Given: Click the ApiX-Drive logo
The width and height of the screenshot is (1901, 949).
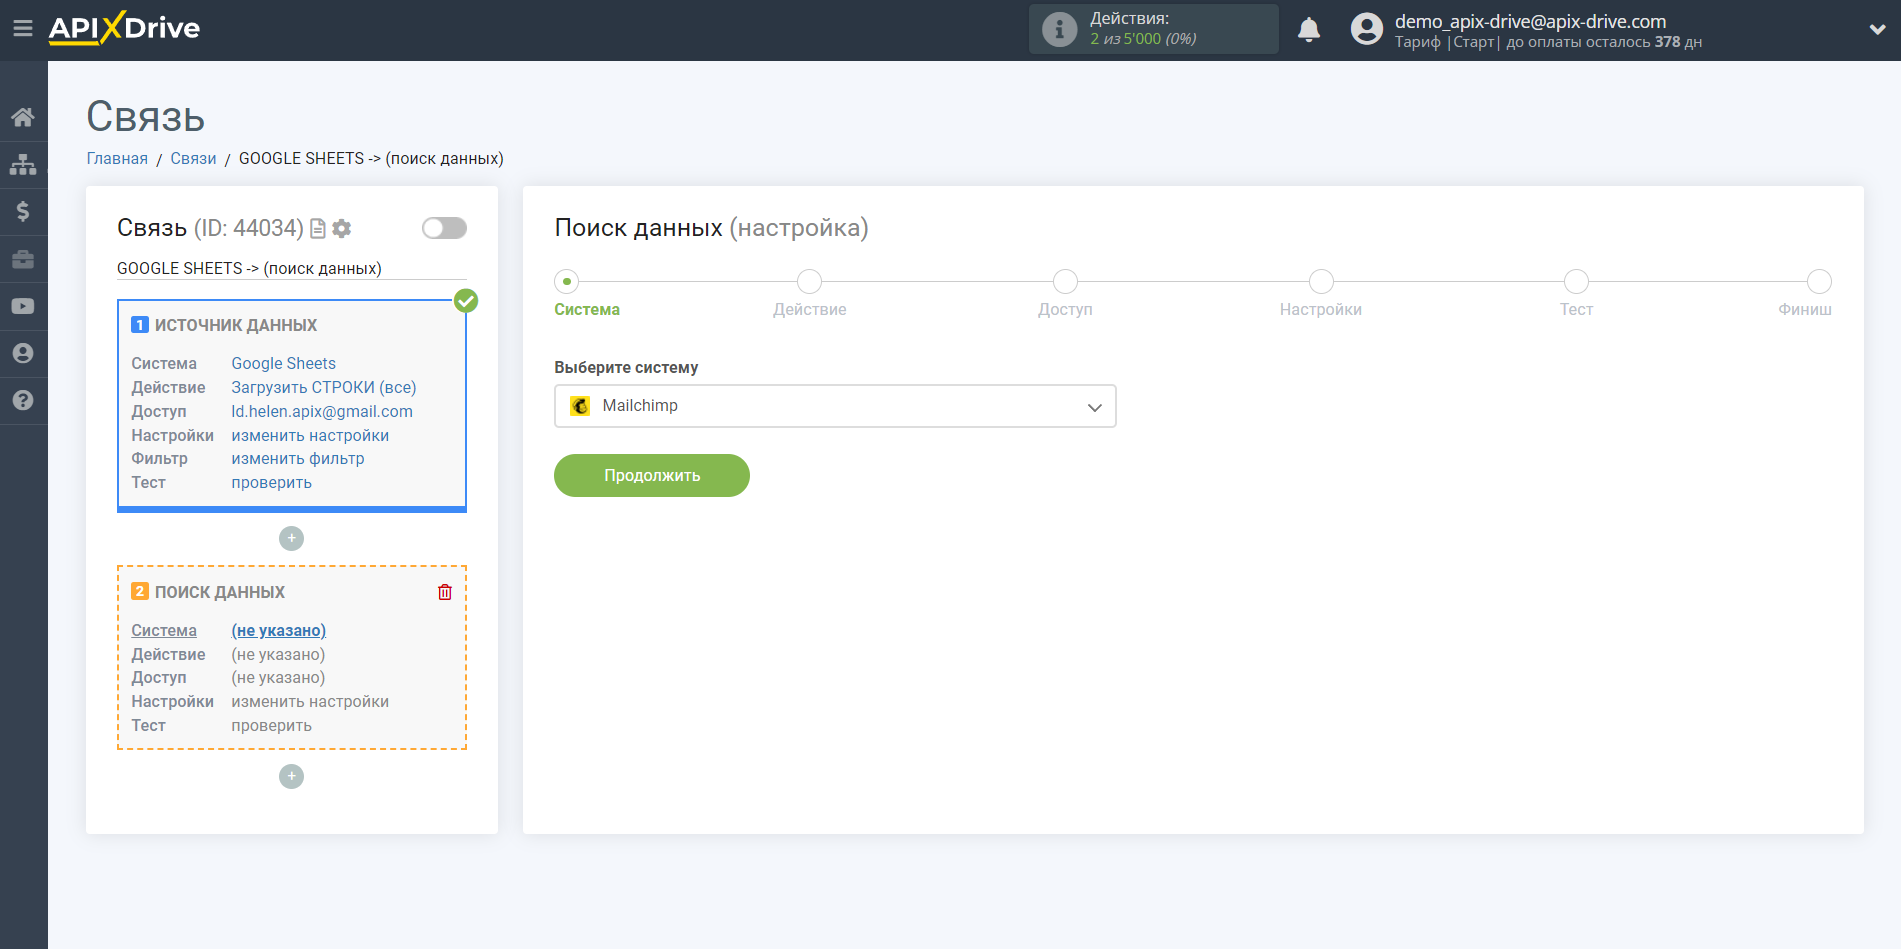Looking at the screenshot, I should click(x=124, y=28).
